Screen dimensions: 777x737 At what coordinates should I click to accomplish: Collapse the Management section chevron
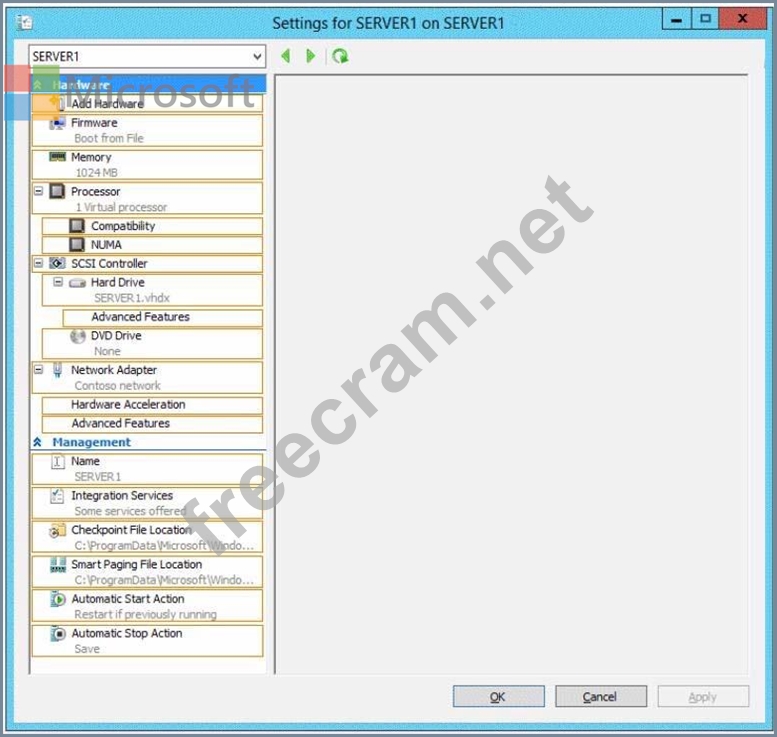click(38, 442)
